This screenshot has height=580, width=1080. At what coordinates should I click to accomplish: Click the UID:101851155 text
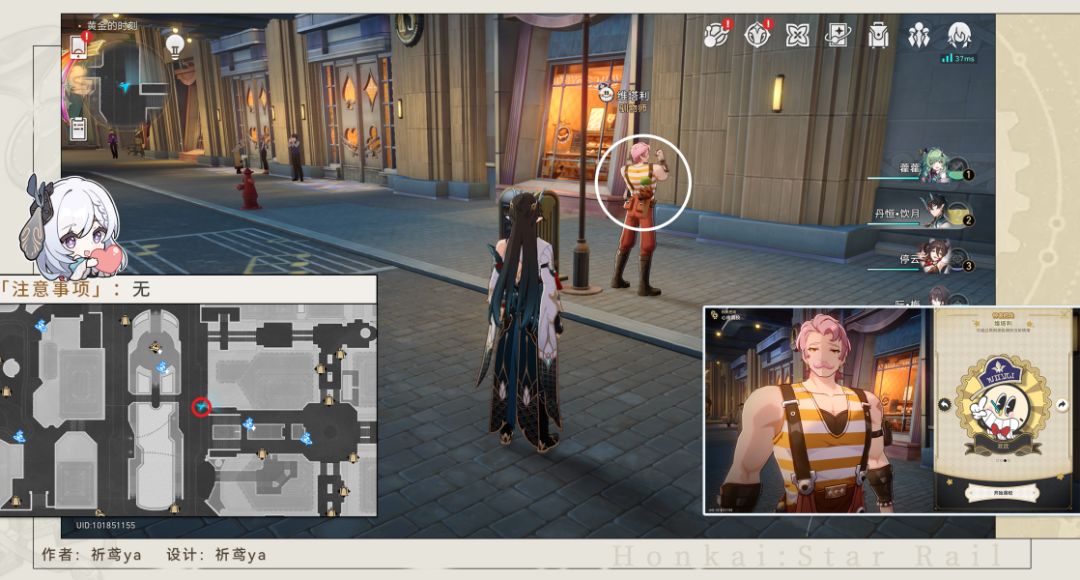coord(105,525)
